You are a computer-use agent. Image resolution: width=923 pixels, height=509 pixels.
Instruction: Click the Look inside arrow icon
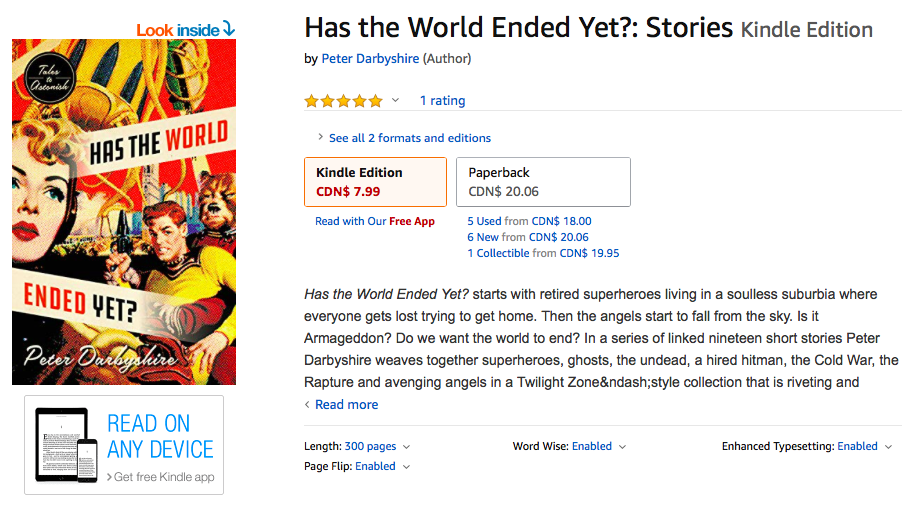pyautogui.click(x=228, y=29)
